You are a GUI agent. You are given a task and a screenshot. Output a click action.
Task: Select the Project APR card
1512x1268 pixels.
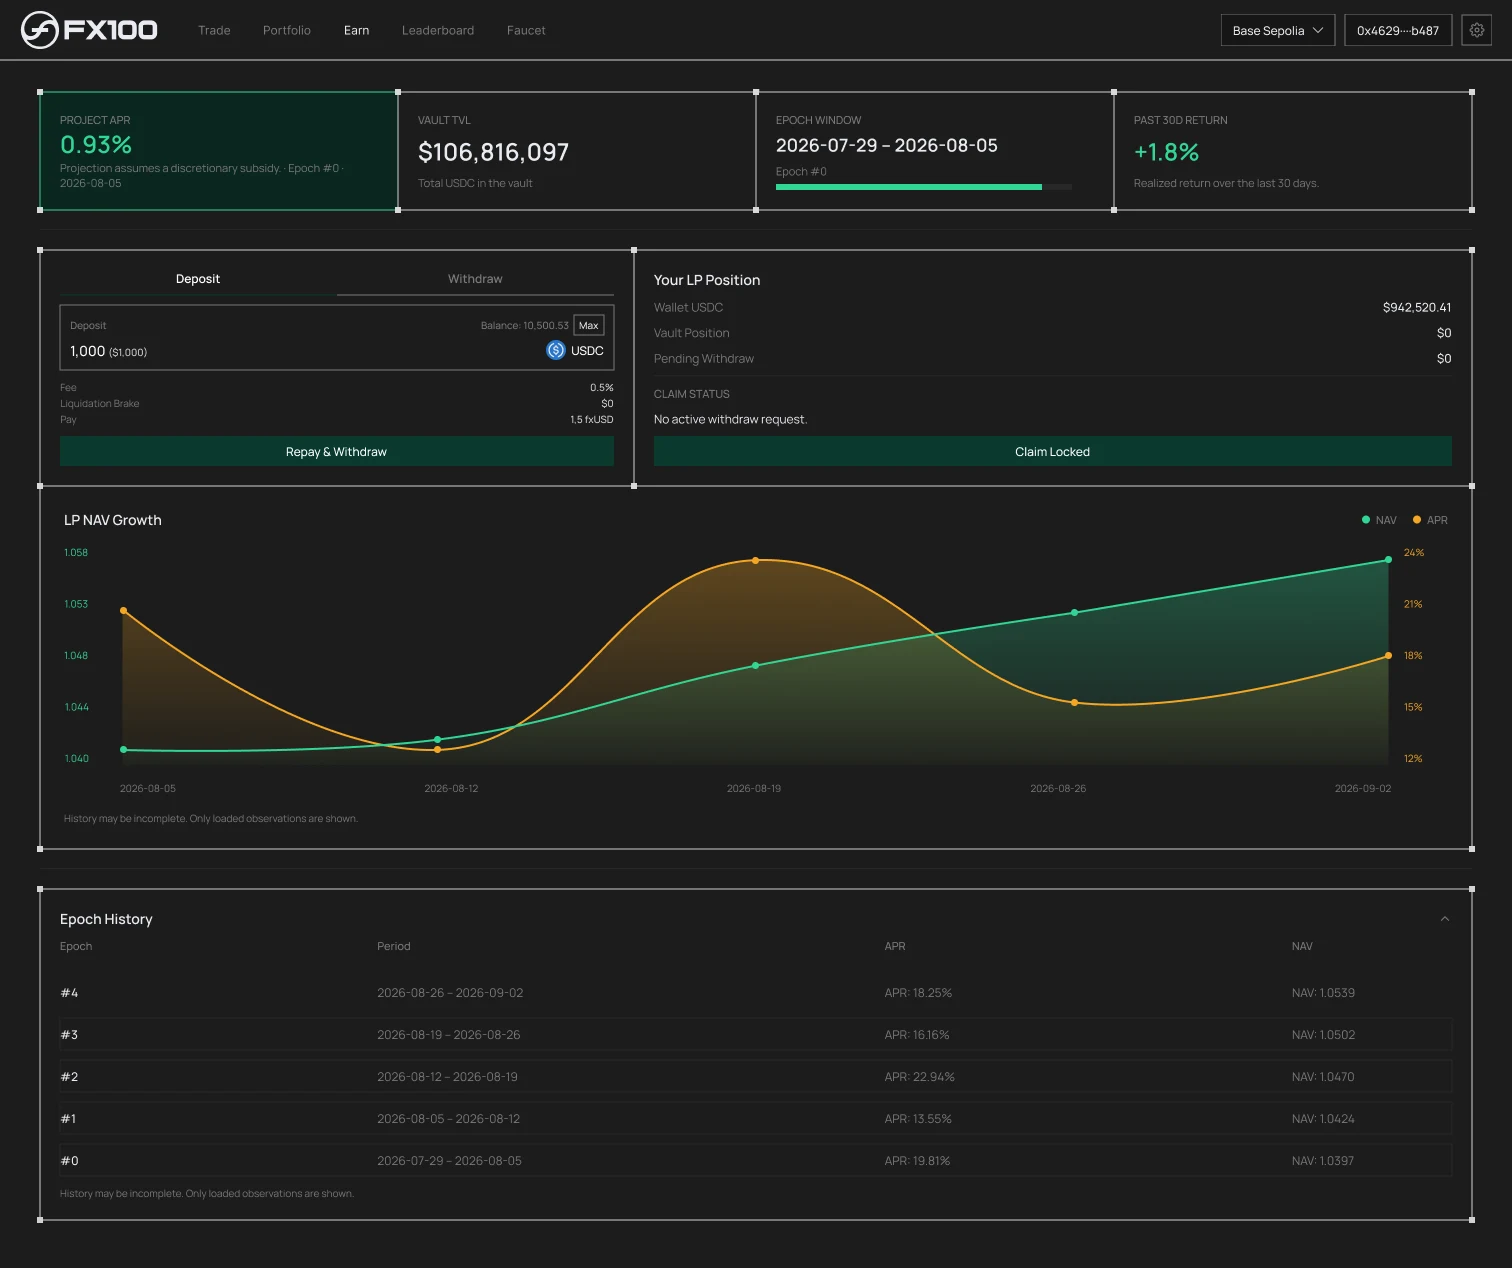[x=219, y=151]
